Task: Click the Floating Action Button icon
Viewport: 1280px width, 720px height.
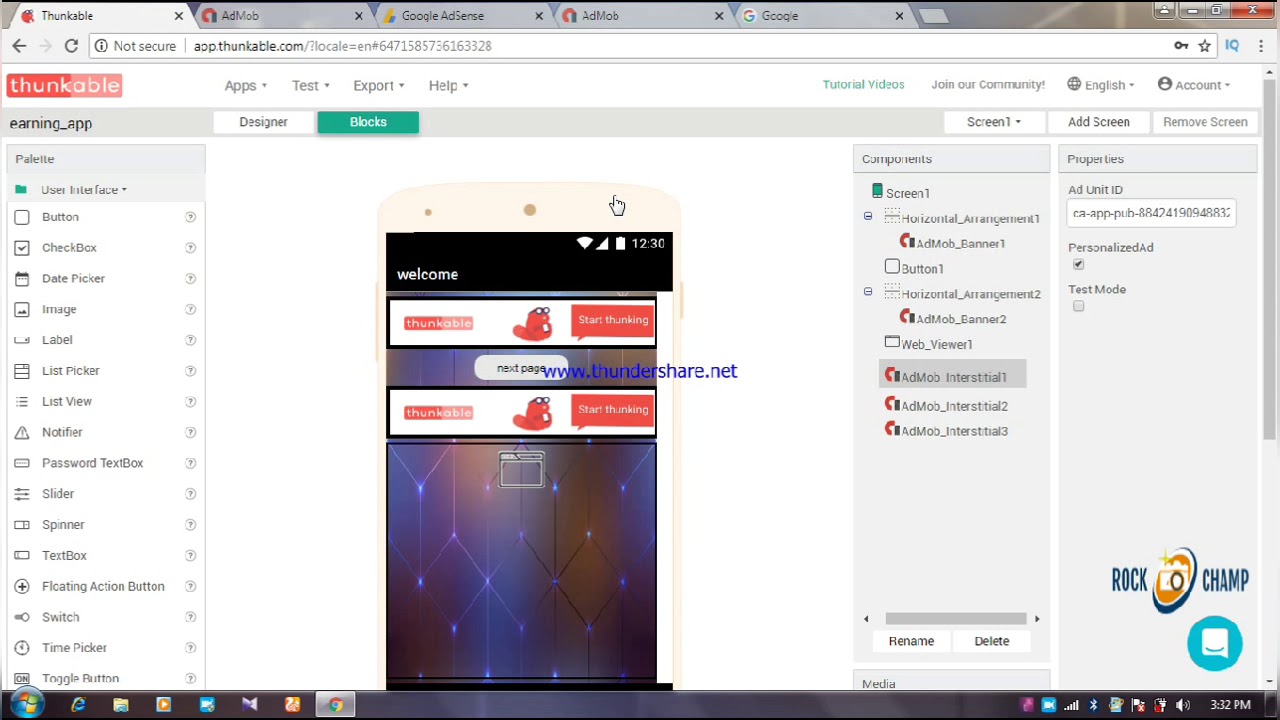Action: coord(22,587)
